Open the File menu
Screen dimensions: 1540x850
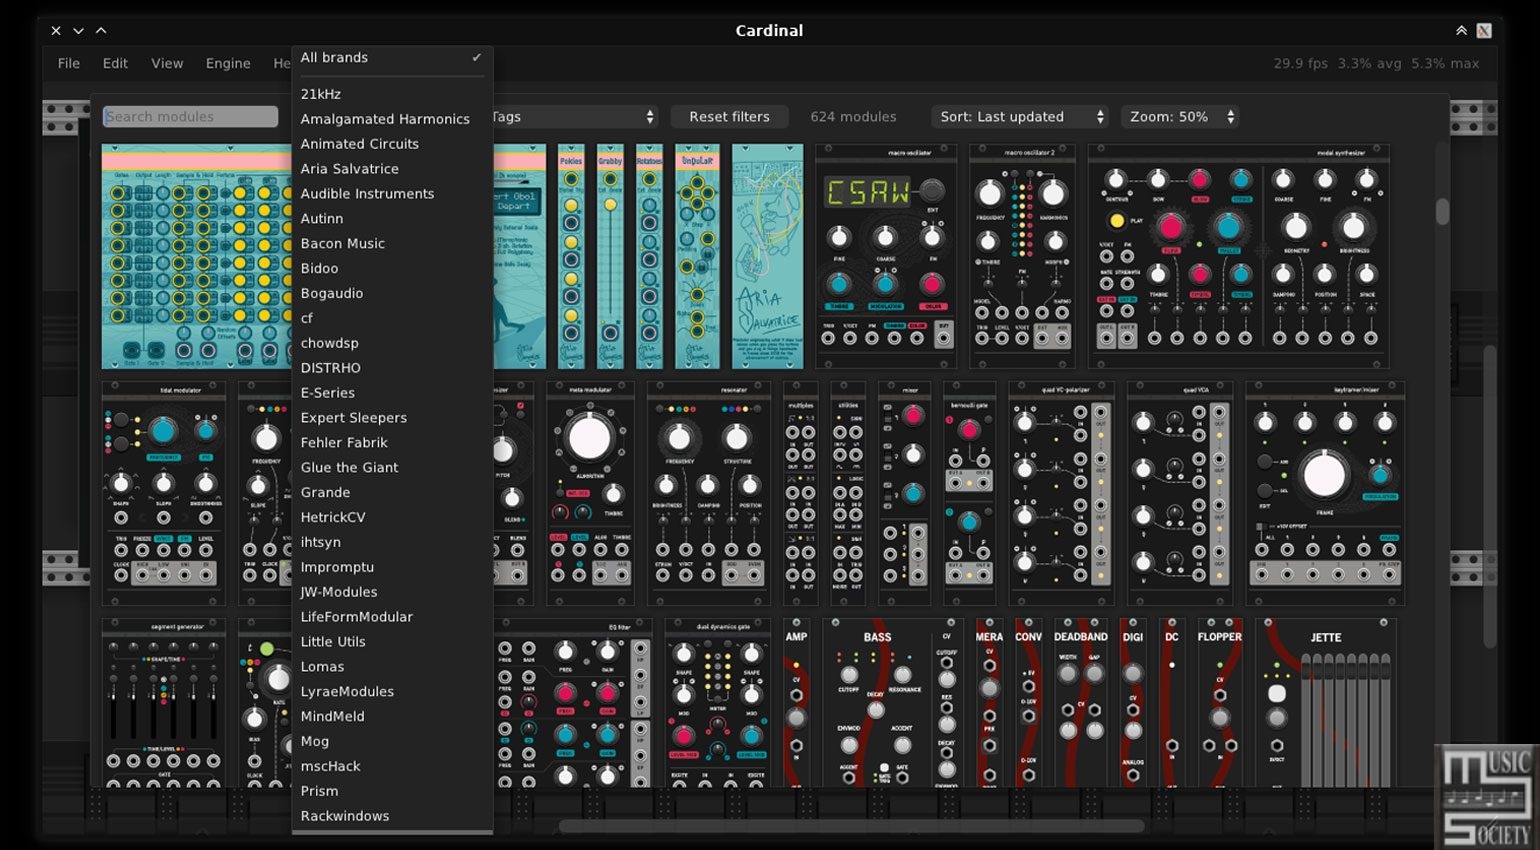(69, 63)
